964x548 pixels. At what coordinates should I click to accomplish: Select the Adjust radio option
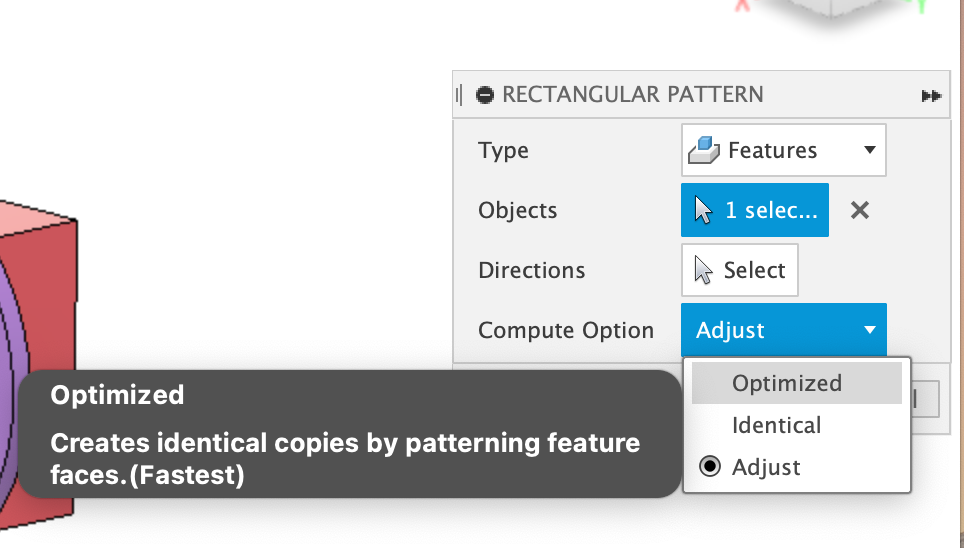pyautogui.click(x=711, y=467)
